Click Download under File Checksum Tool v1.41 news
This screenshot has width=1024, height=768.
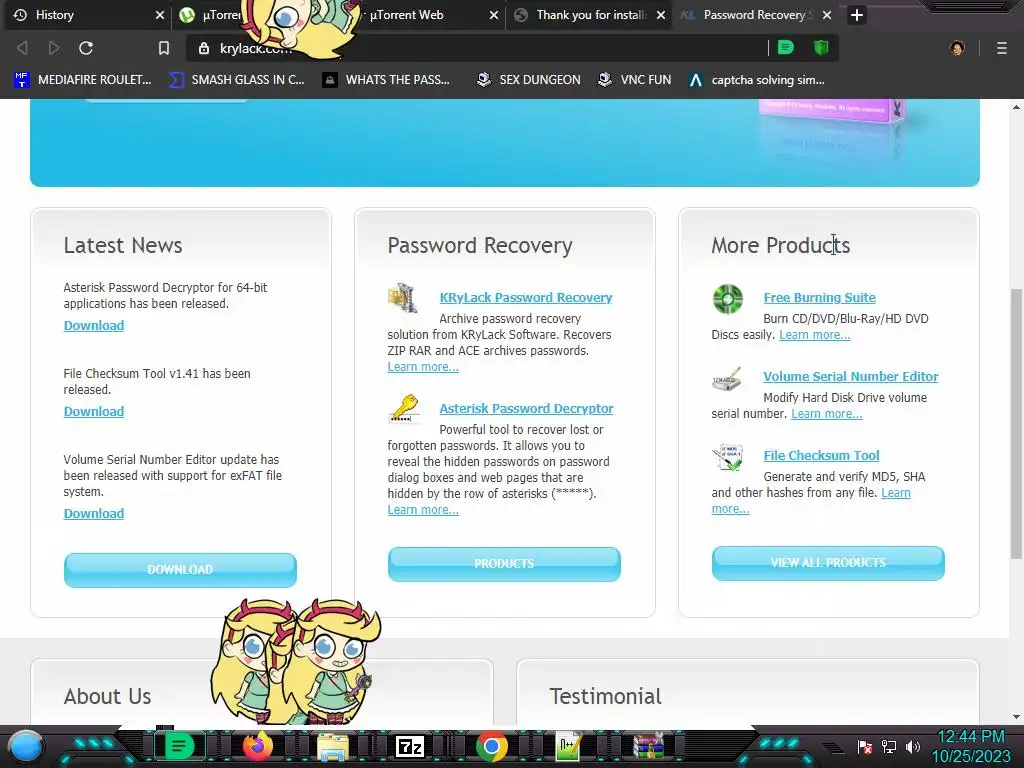pos(94,411)
